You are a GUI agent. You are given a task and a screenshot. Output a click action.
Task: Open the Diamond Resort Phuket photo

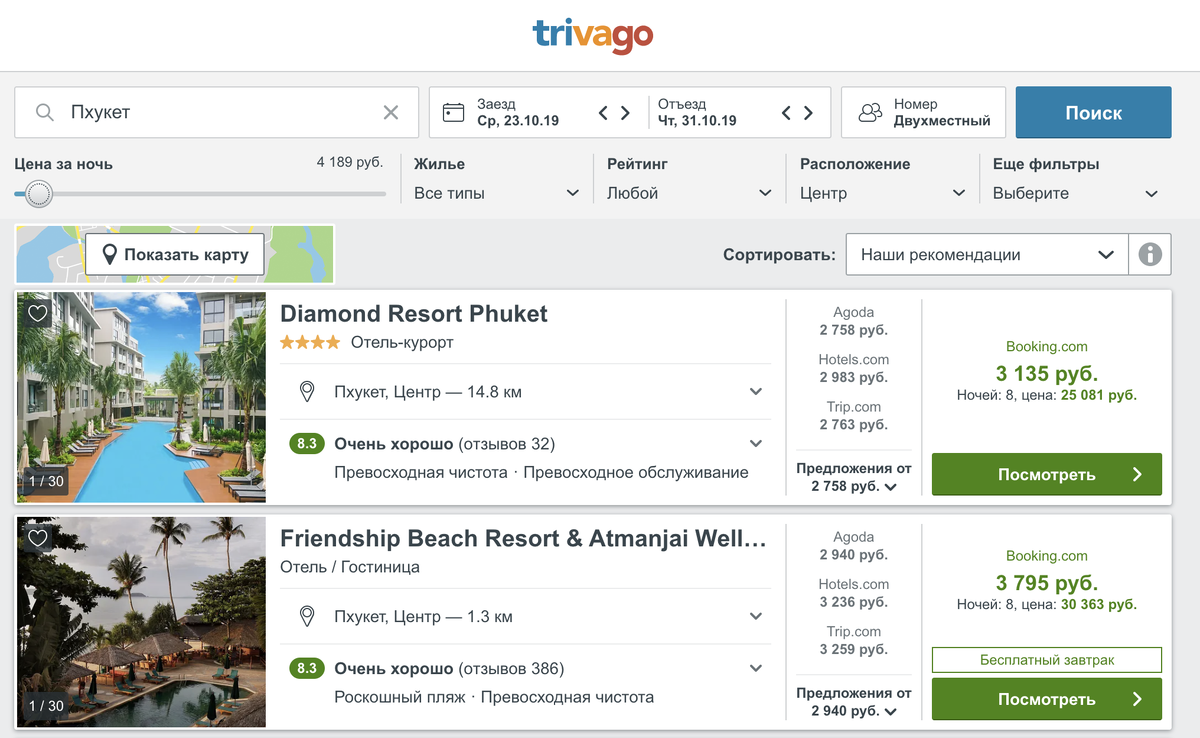(x=141, y=397)
